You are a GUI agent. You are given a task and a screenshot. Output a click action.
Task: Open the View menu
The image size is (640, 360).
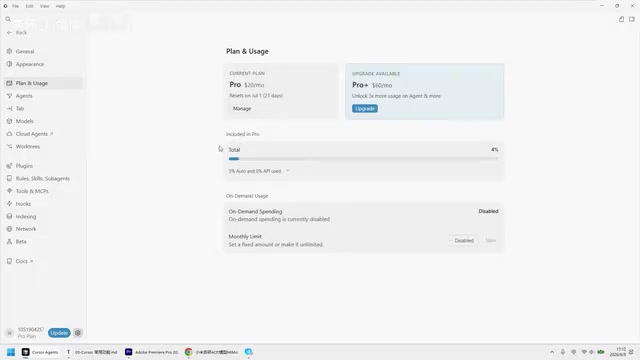click(44, 6)
